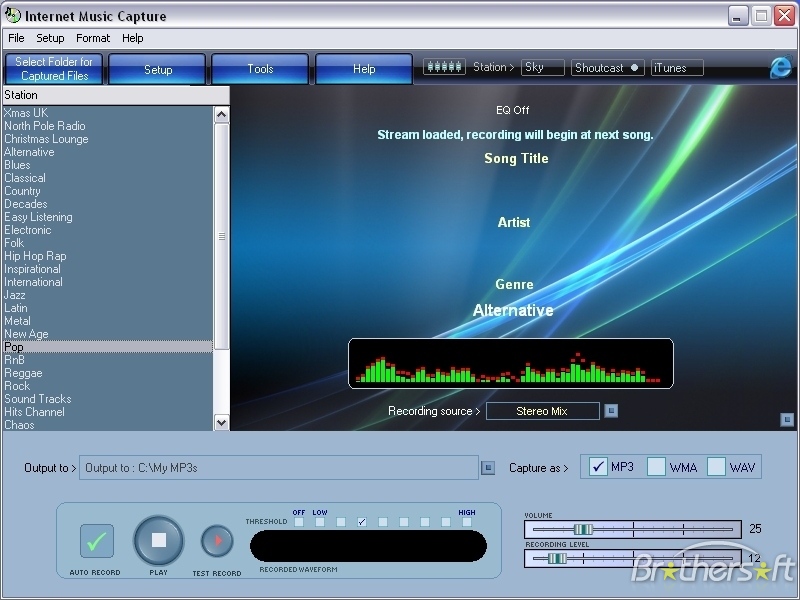
Task: Select the third threshold checkbox
Action: pos(341,521)
